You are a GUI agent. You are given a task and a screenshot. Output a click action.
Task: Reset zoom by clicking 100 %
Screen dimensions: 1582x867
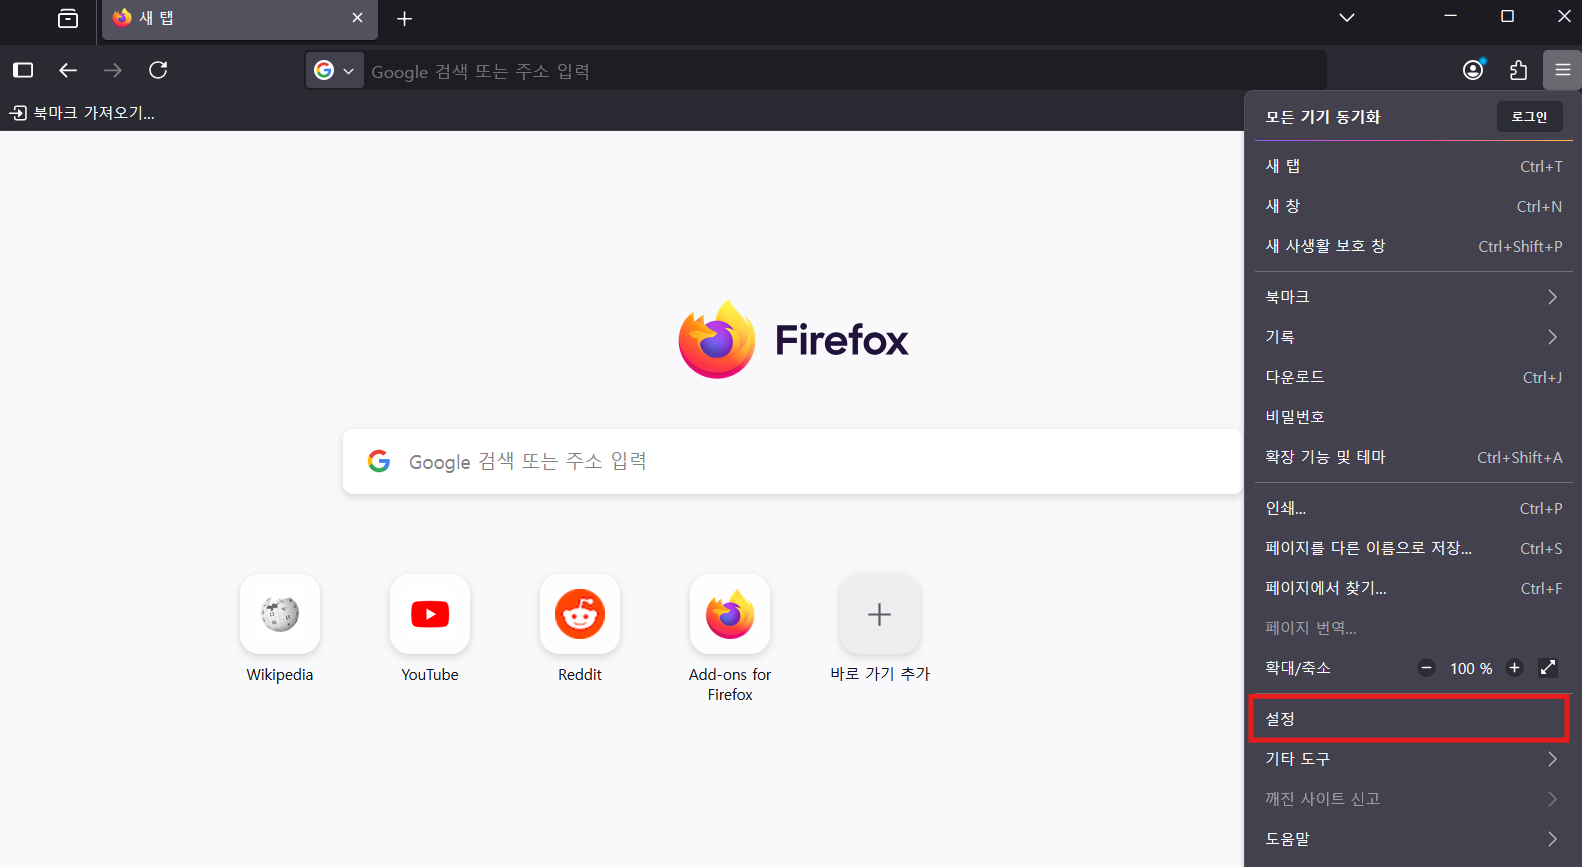1471,668
